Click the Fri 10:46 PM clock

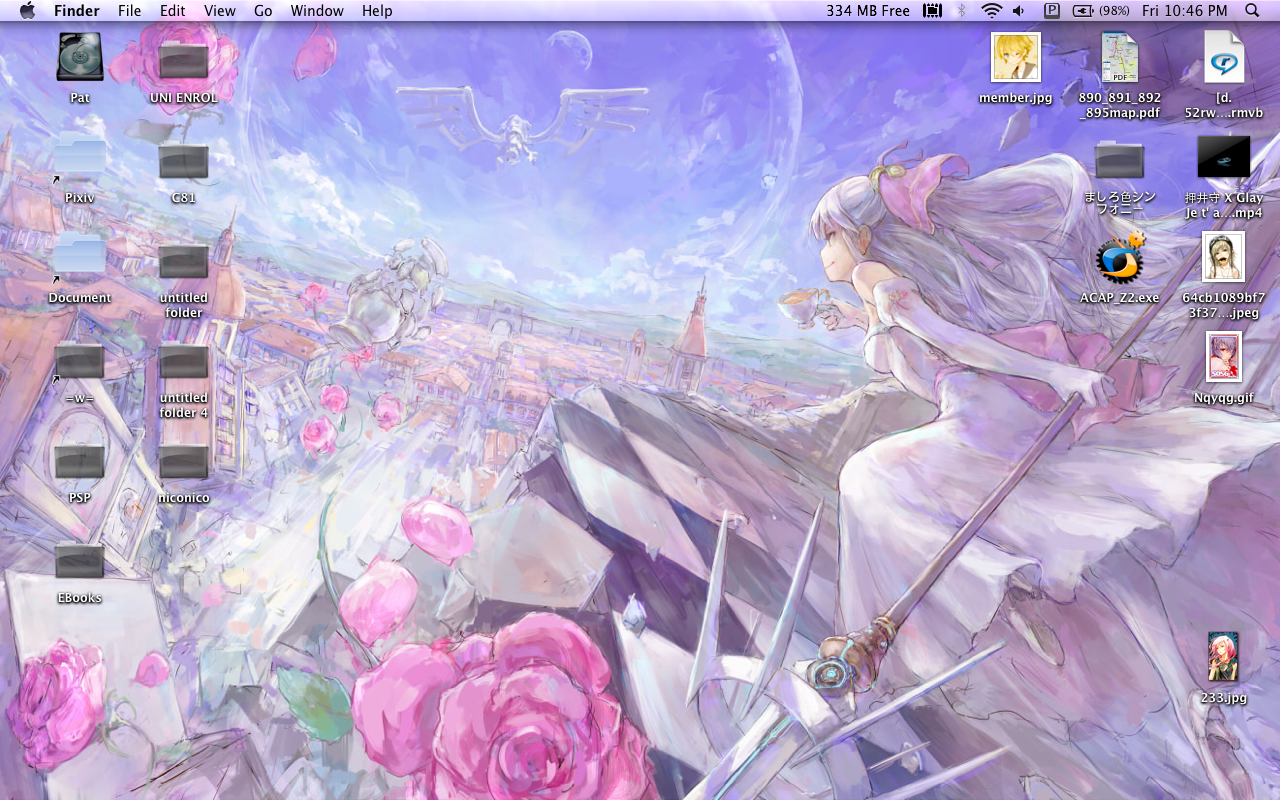pyautogui.click(x=1184, y=11)
